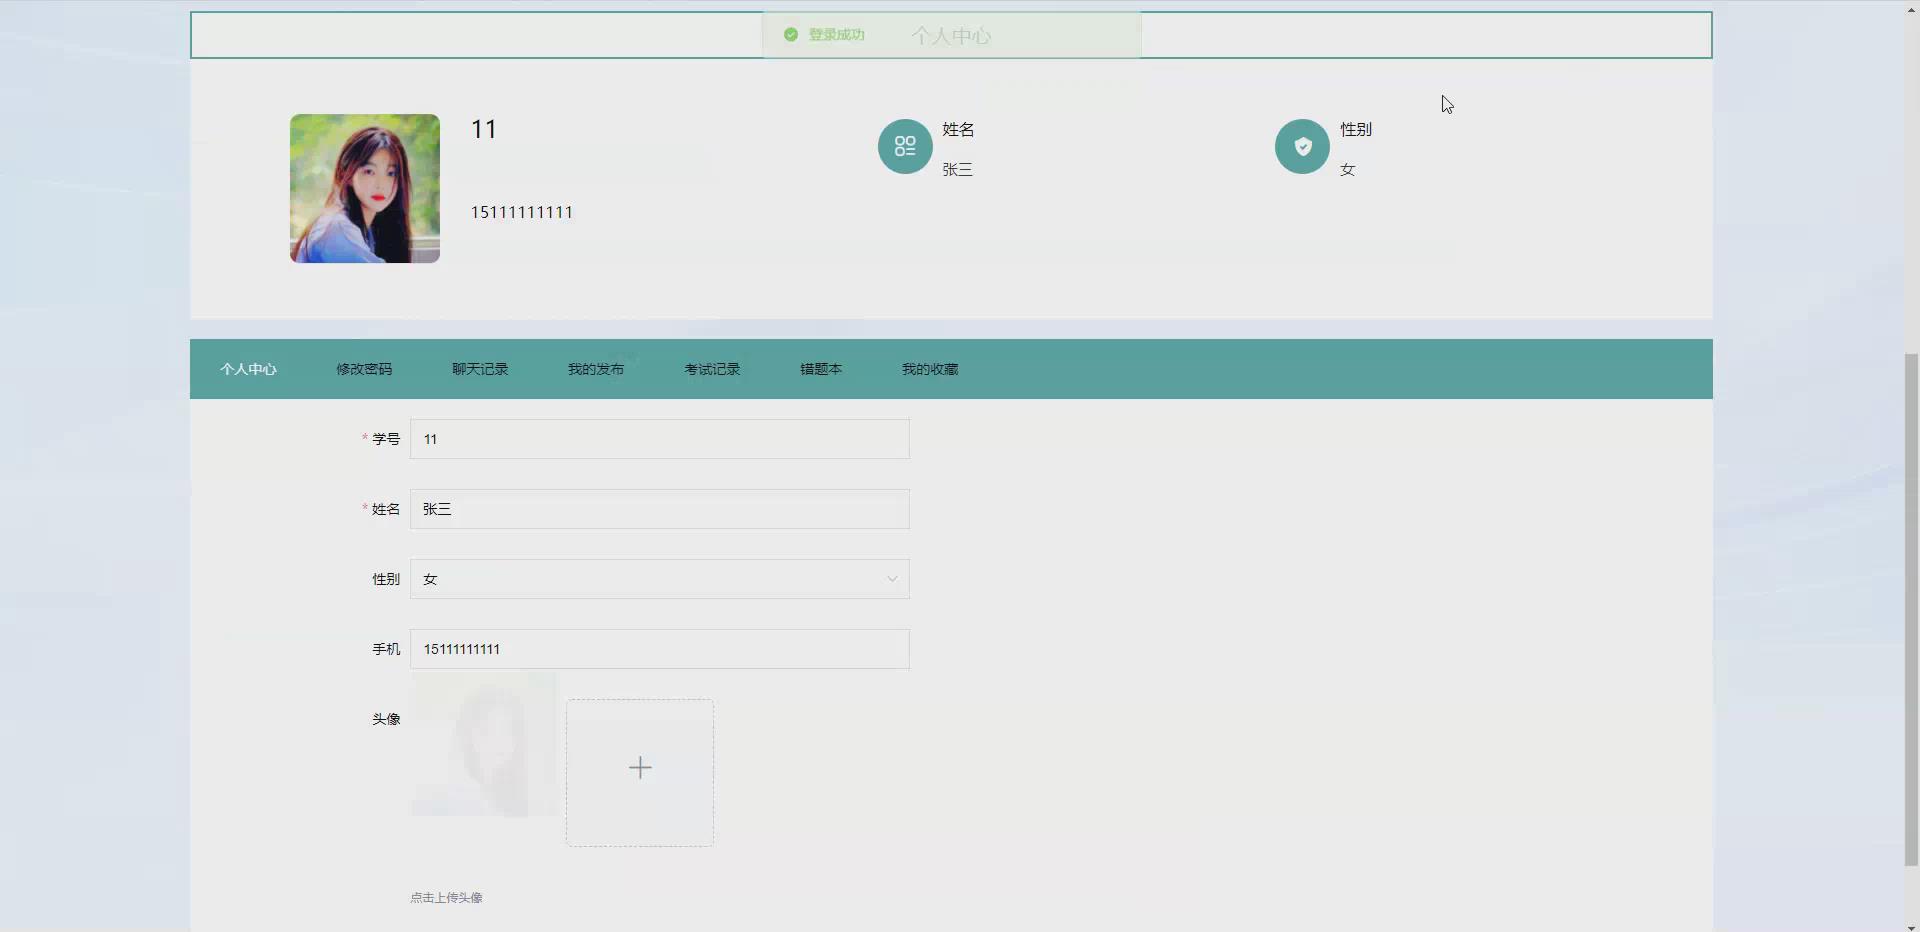Viewport: 1920px width, 932px height.
Task: Click the 女 value under 性别 card
Action: pyautogui.click(x=1347, y=170)
